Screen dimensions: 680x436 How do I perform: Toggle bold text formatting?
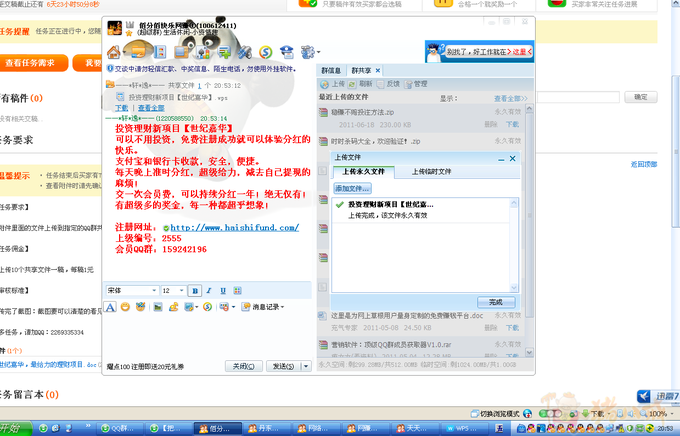pos(195,291)
